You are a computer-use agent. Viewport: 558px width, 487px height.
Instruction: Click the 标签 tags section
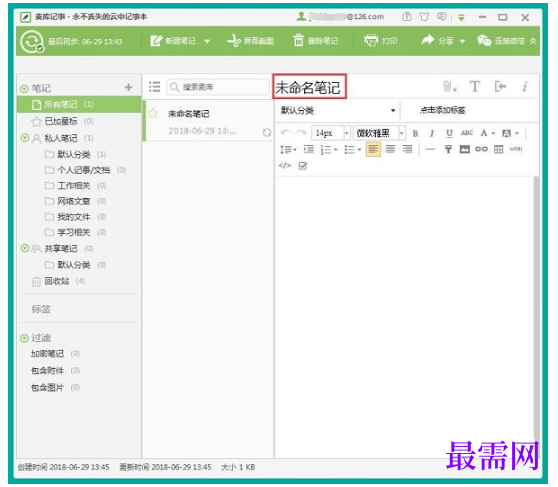point(41,309)
